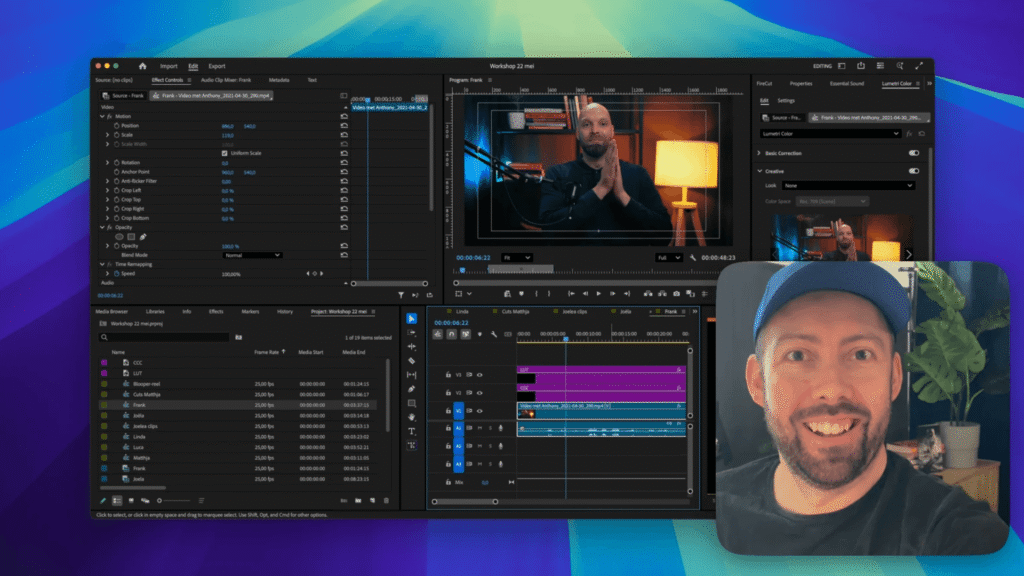
Task: Expand Basic Correction section in Lumetri
Action: [x=759, y=153]
